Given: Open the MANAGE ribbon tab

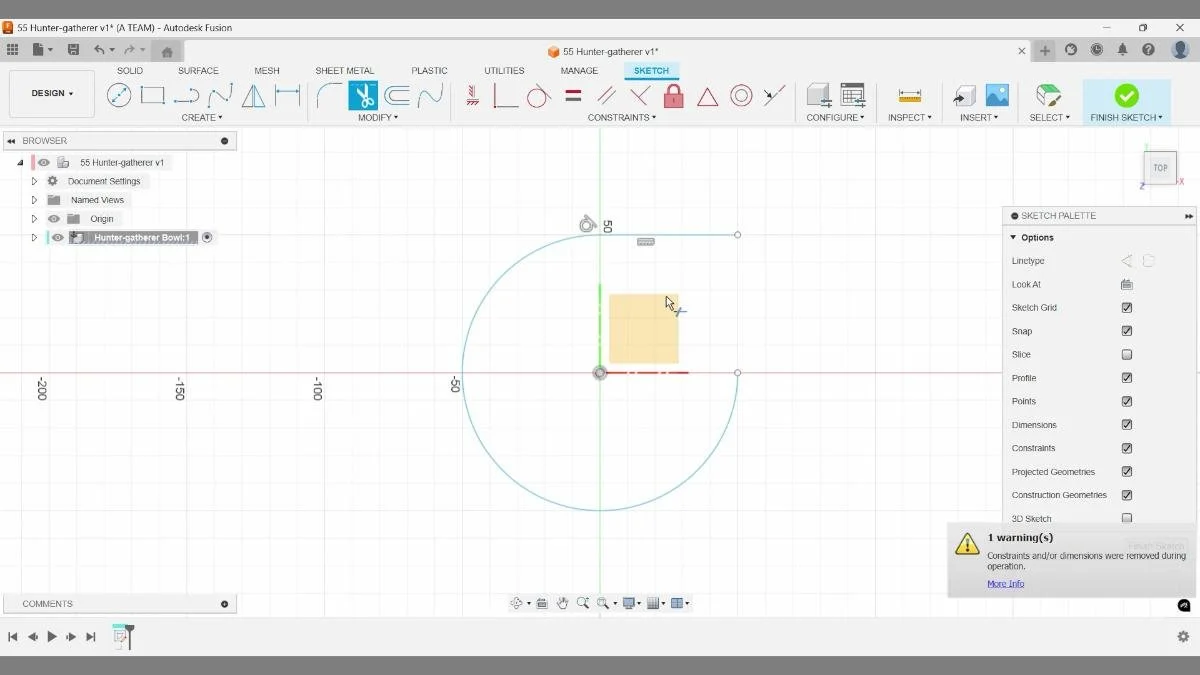Looking at the screenshot, I should (x=578, y=70).
